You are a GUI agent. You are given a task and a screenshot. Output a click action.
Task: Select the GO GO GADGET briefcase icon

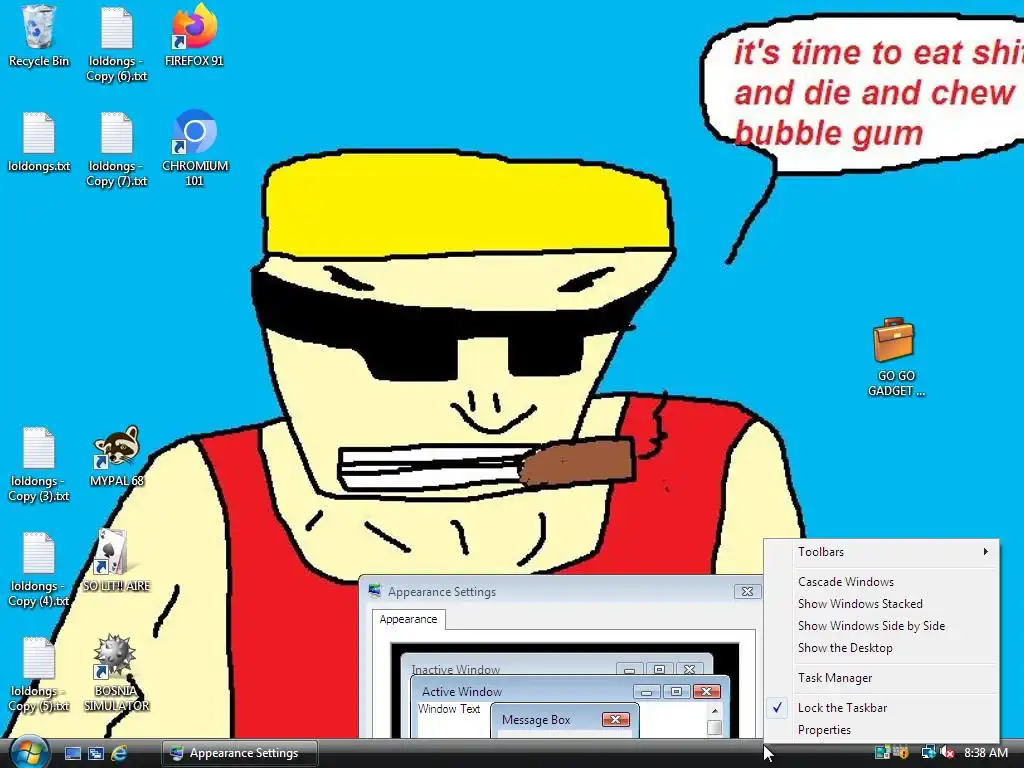point(893,340)
